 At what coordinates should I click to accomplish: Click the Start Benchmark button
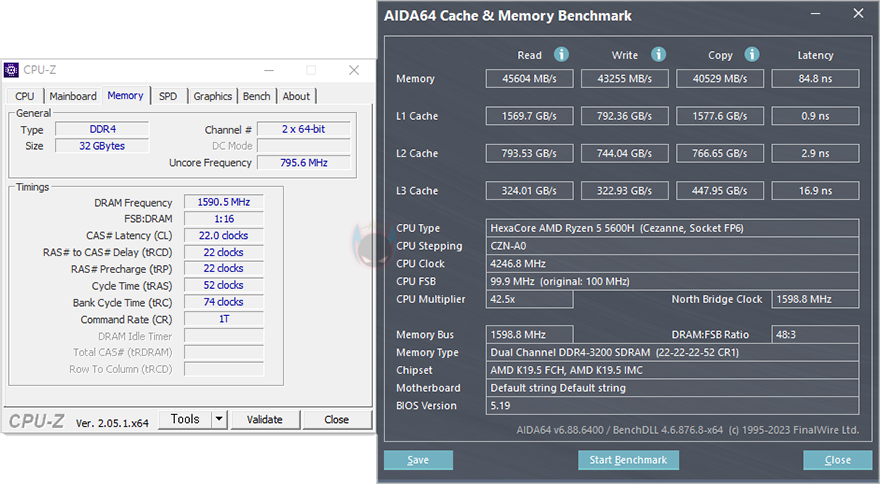[x=628, y=460]
